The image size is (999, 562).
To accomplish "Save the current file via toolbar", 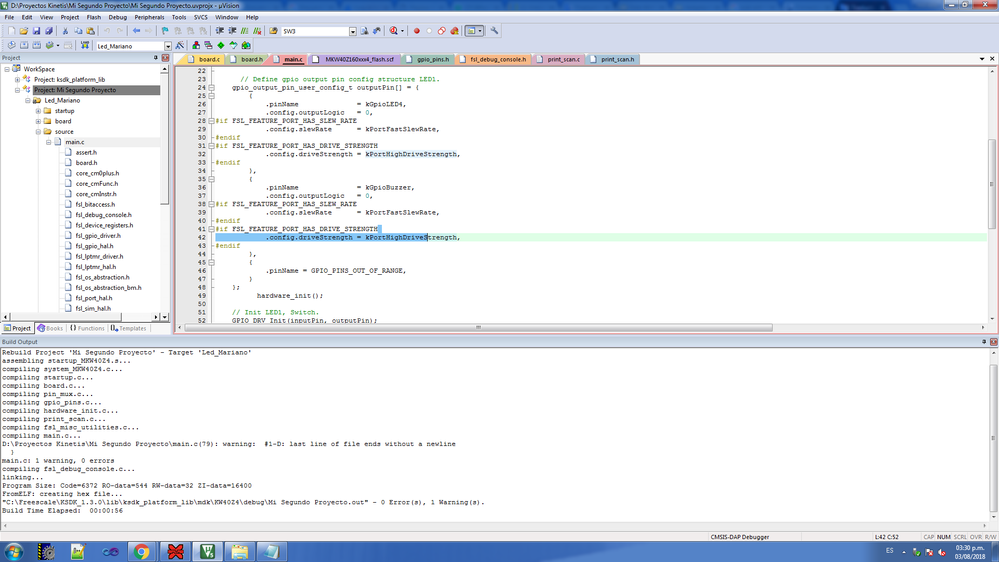I will click(36, 31).
